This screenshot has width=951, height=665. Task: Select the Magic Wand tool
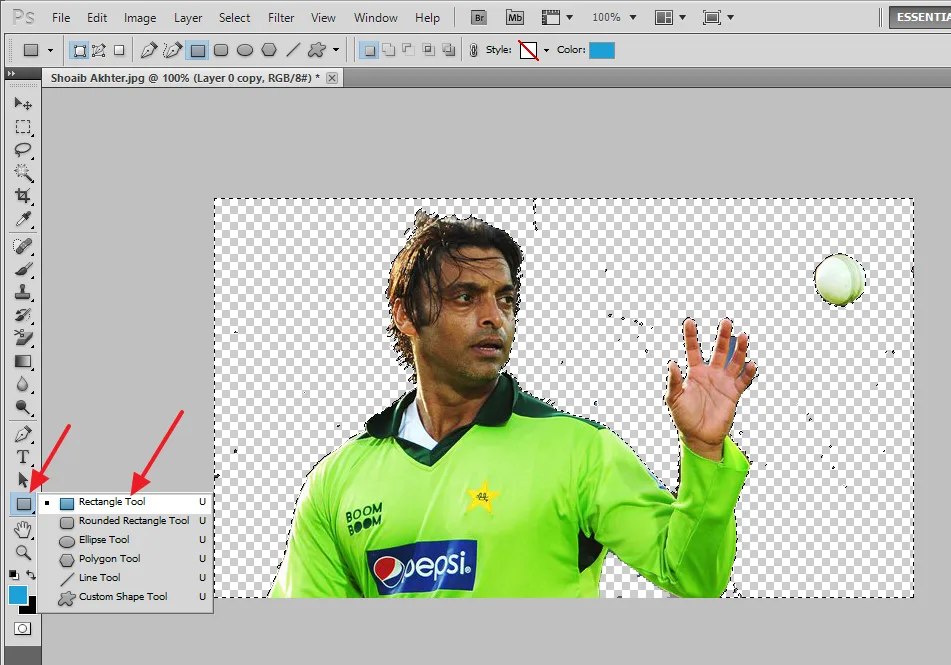coord(23,172)
